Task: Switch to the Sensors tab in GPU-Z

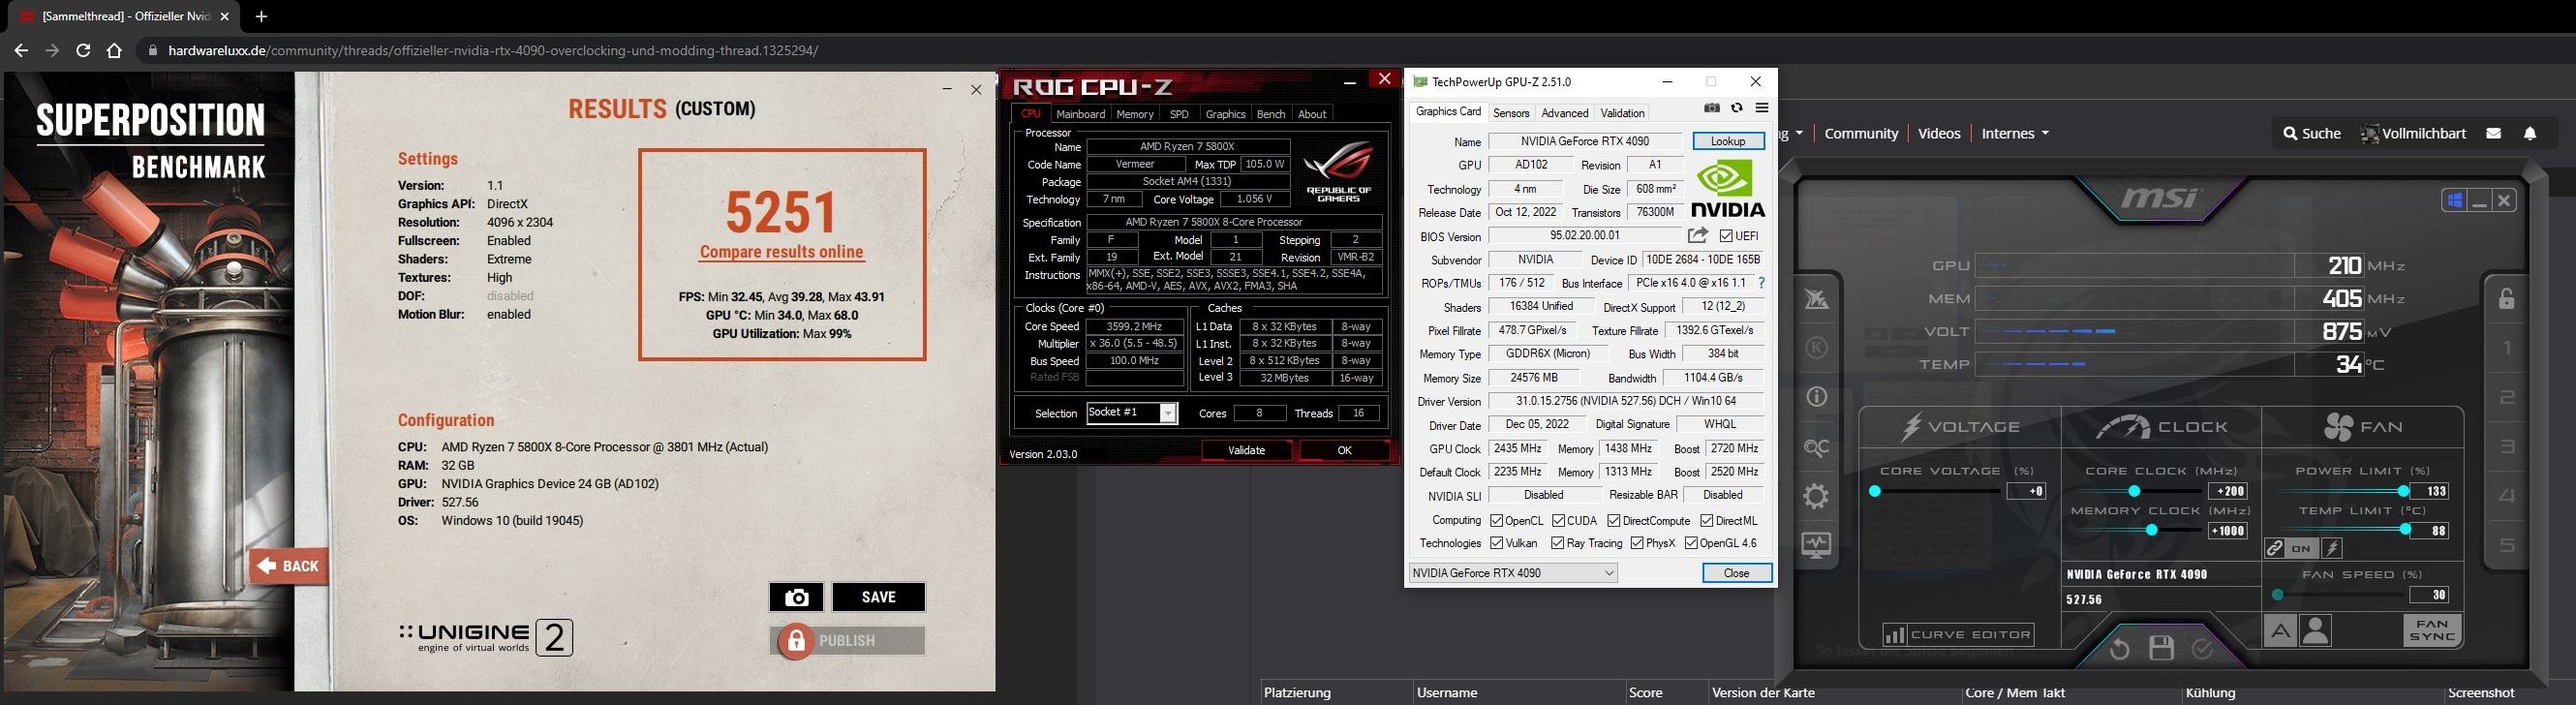Action: click(1511, 113)
